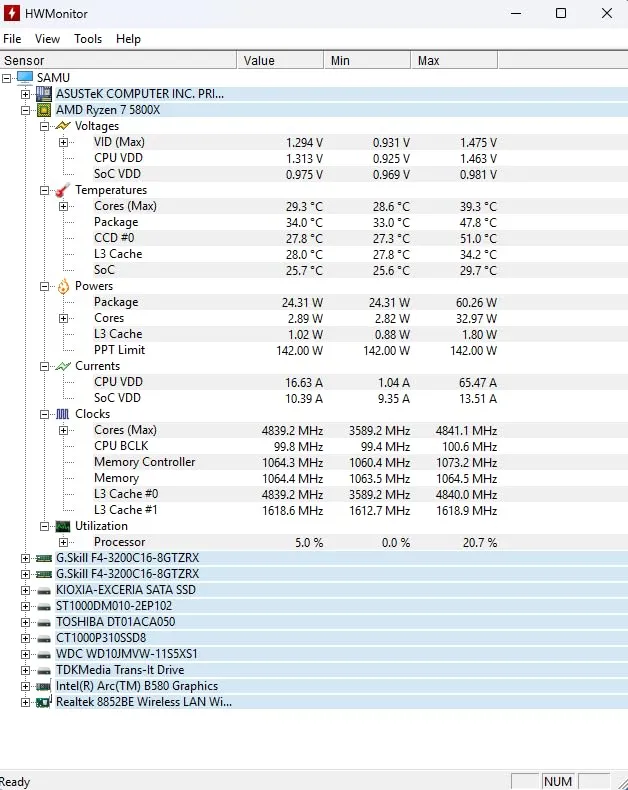Click the 4839.2 MHz Cores (Max) value
This screenshot has height=790, width=628.
click(292, 431)
